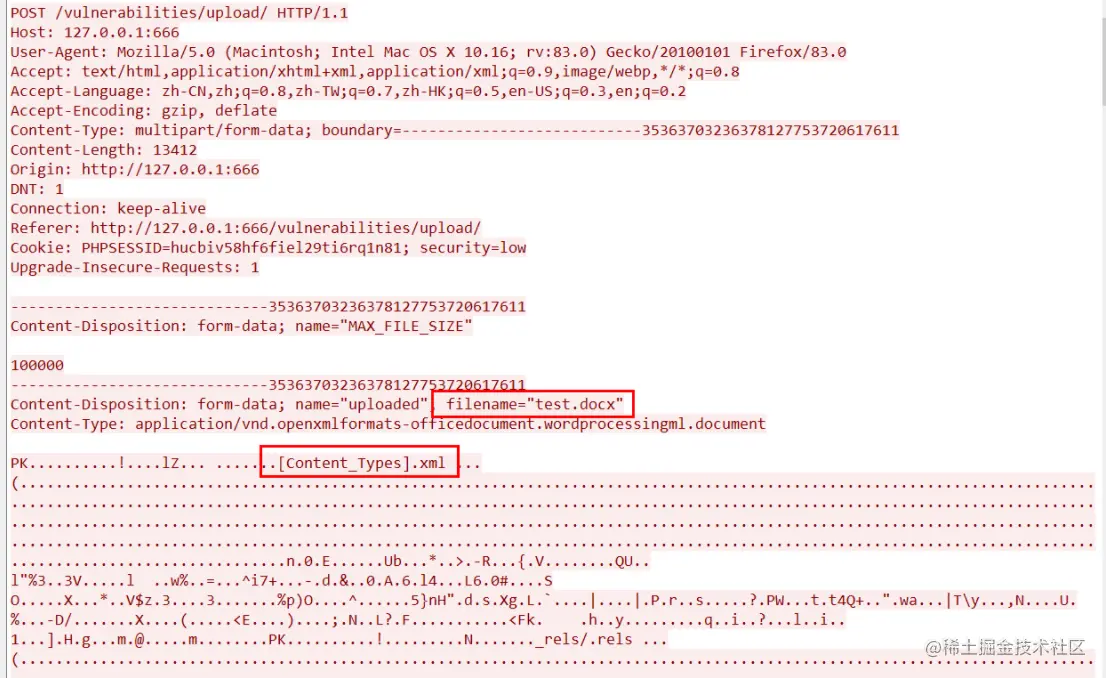Click the Accept-Encoding gzip, deflate line
The image size is (1106, 678).
coord(143,111)
